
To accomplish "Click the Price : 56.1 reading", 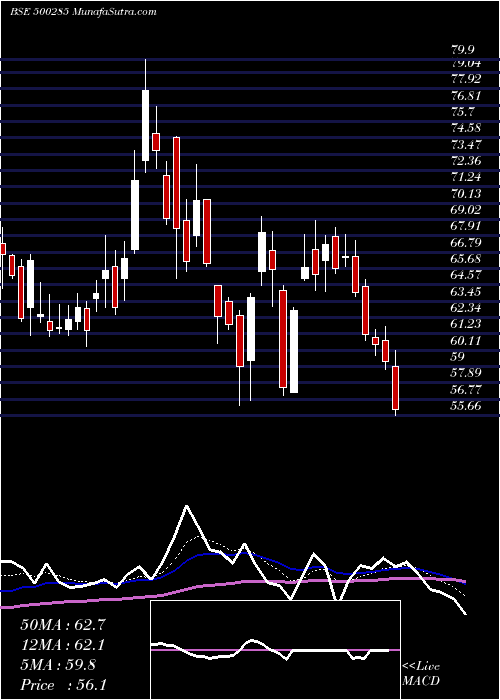I will pyautogui.click(x=63, y=685).
